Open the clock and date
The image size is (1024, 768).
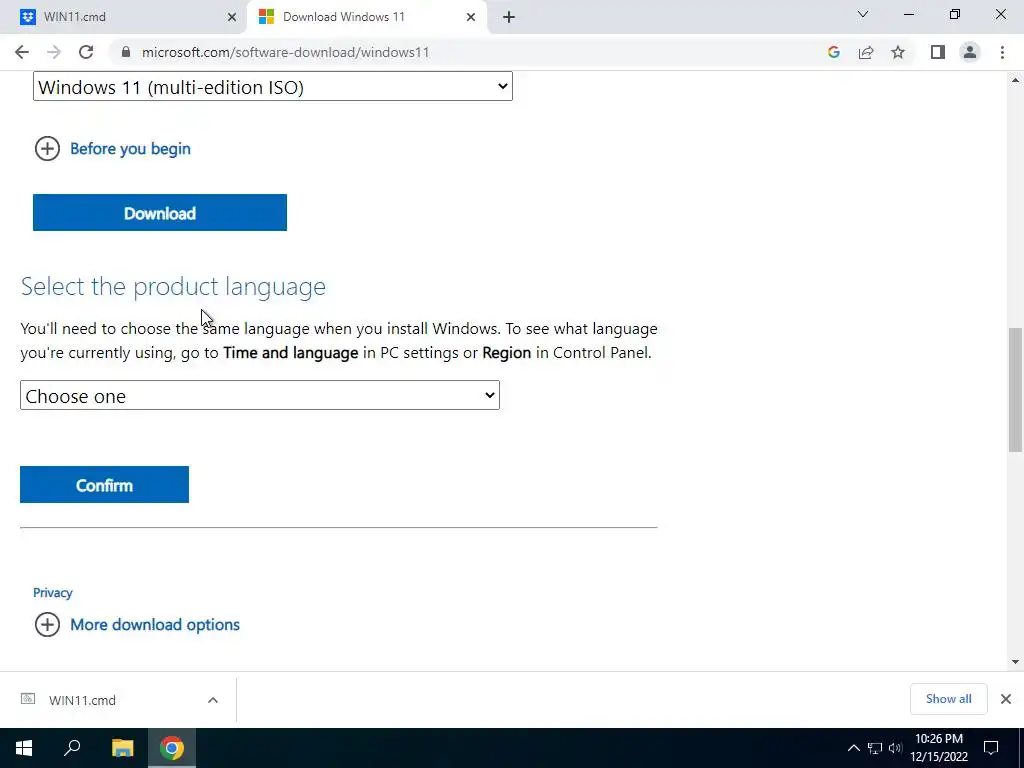pyautogui.click(x=939, y=748)
